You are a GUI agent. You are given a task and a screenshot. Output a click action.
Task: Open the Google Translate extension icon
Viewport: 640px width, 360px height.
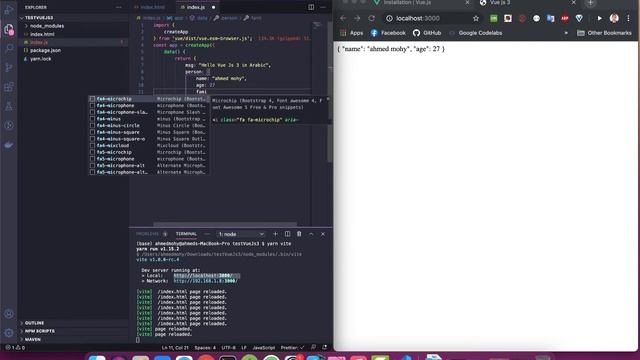(x=551, y=18)
